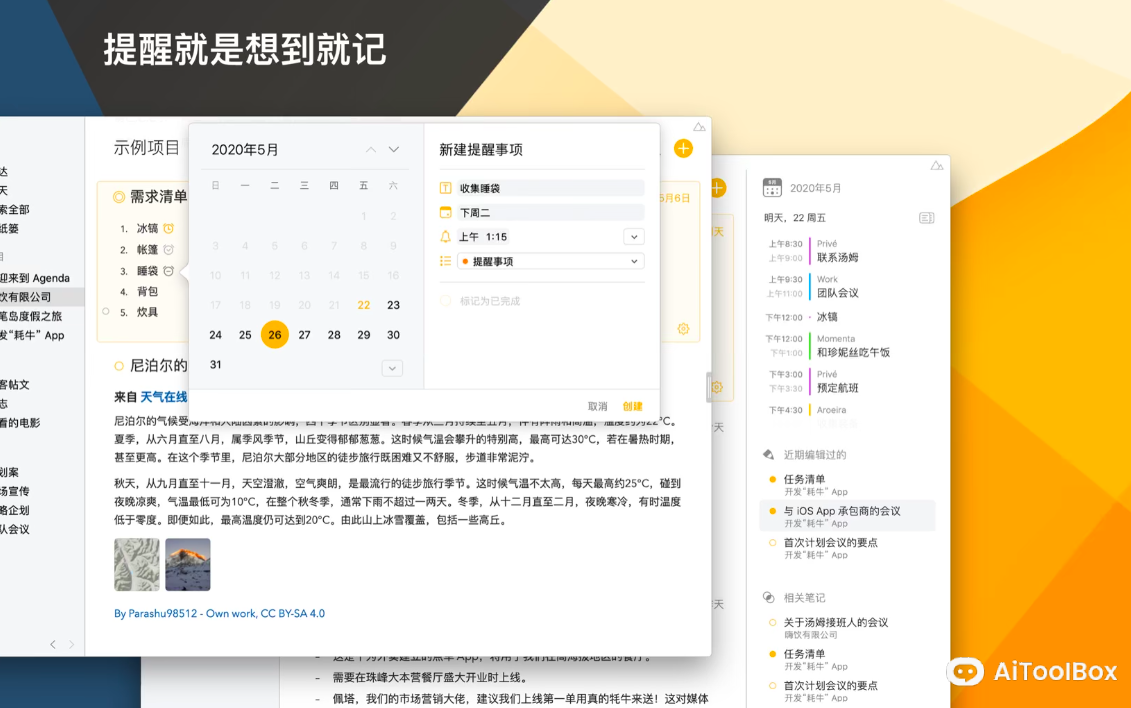Open note settings via the gear icon
Screen dimensions: 1131x708
682,329
